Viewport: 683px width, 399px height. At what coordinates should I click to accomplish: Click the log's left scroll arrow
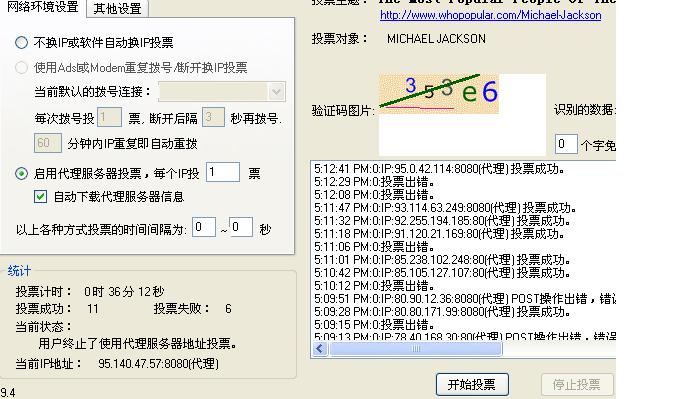point(320,348)
